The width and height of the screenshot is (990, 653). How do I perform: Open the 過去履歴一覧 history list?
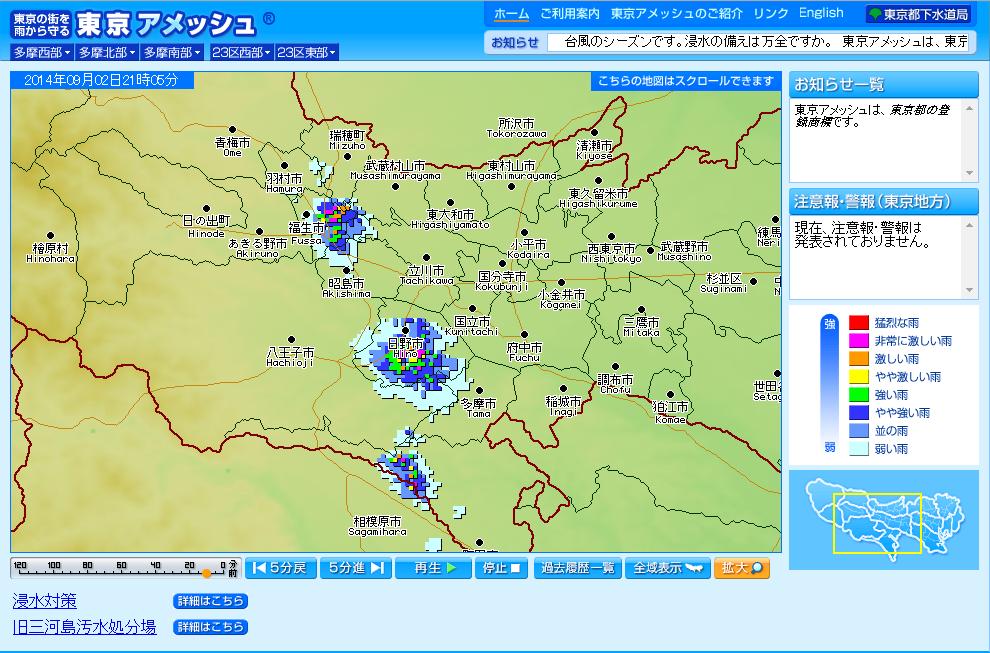click(577, 568)
